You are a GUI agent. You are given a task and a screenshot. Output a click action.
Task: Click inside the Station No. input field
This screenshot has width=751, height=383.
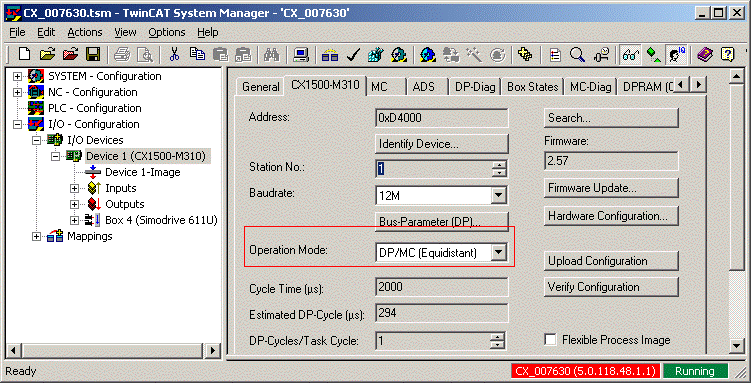coord(434,169)
